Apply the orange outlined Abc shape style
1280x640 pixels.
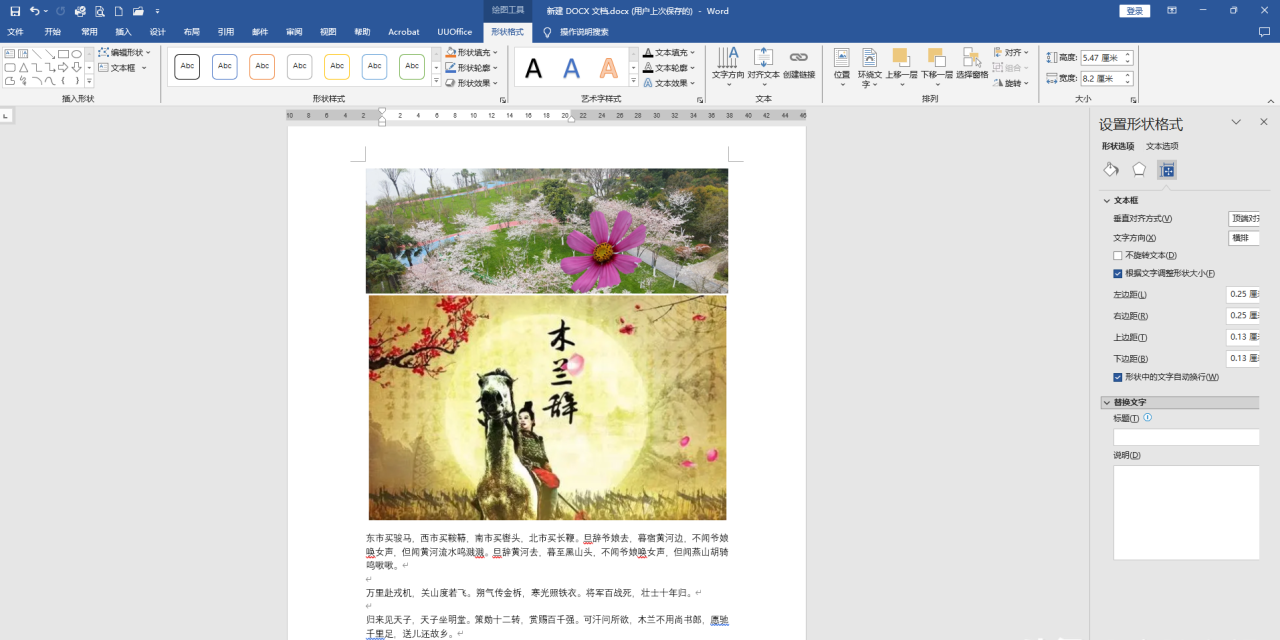click(x=262, y=67)
